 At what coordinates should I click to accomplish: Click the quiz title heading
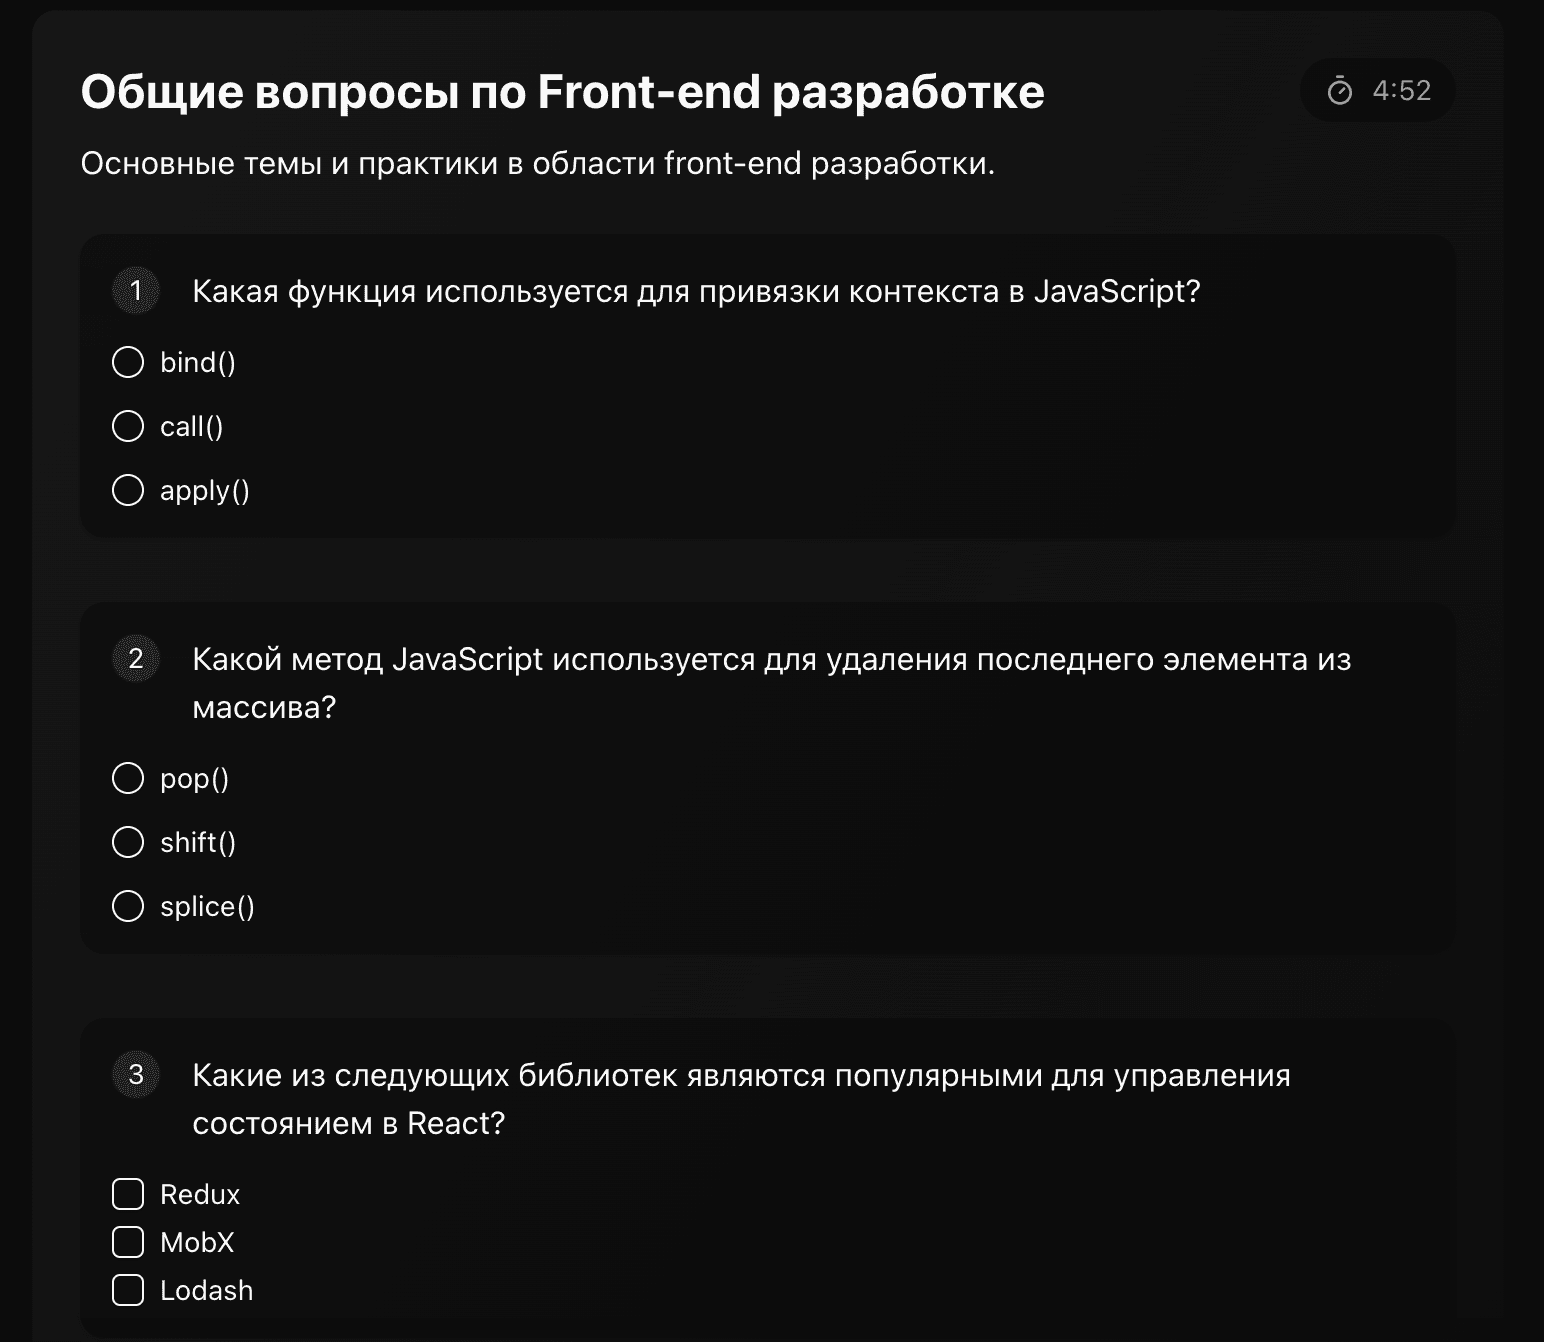pos(562,91)
